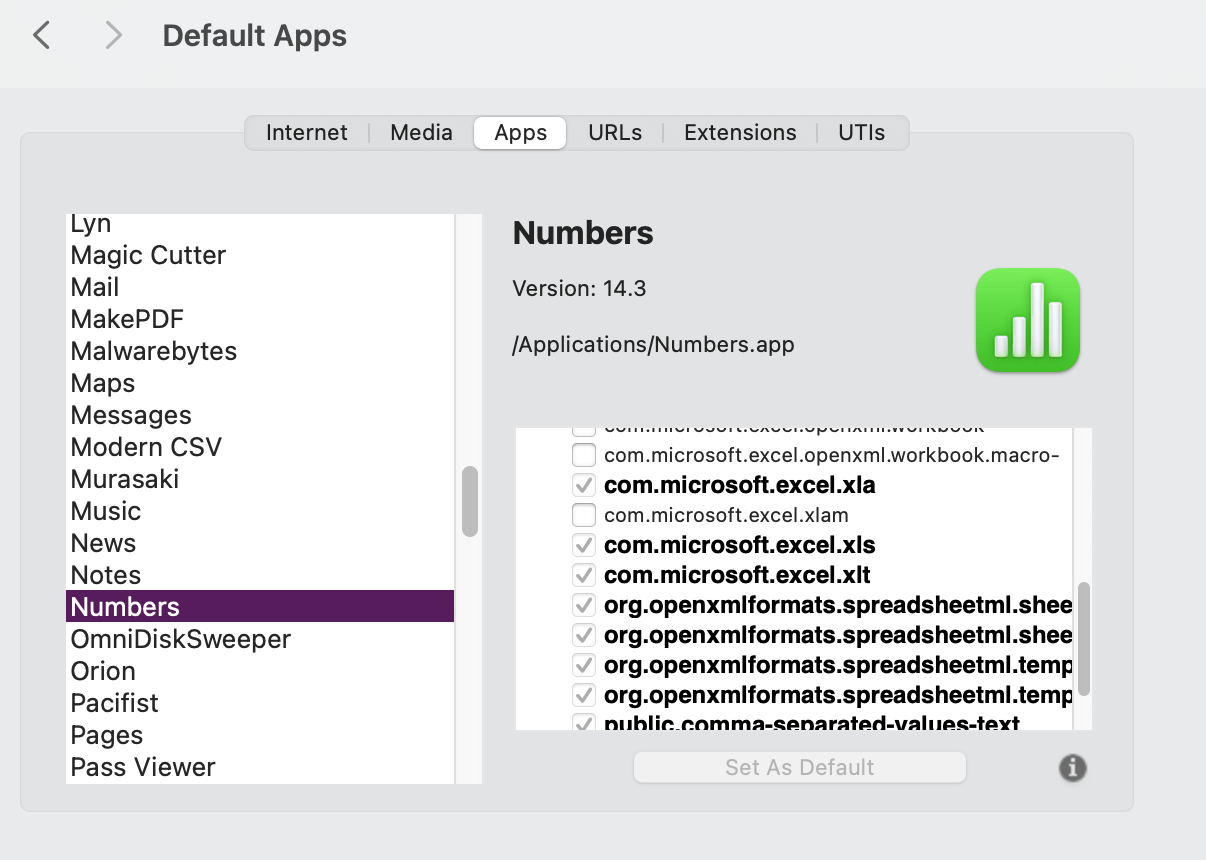Select Notes in the app list
Screen dimensions: 1206x860
260,575
